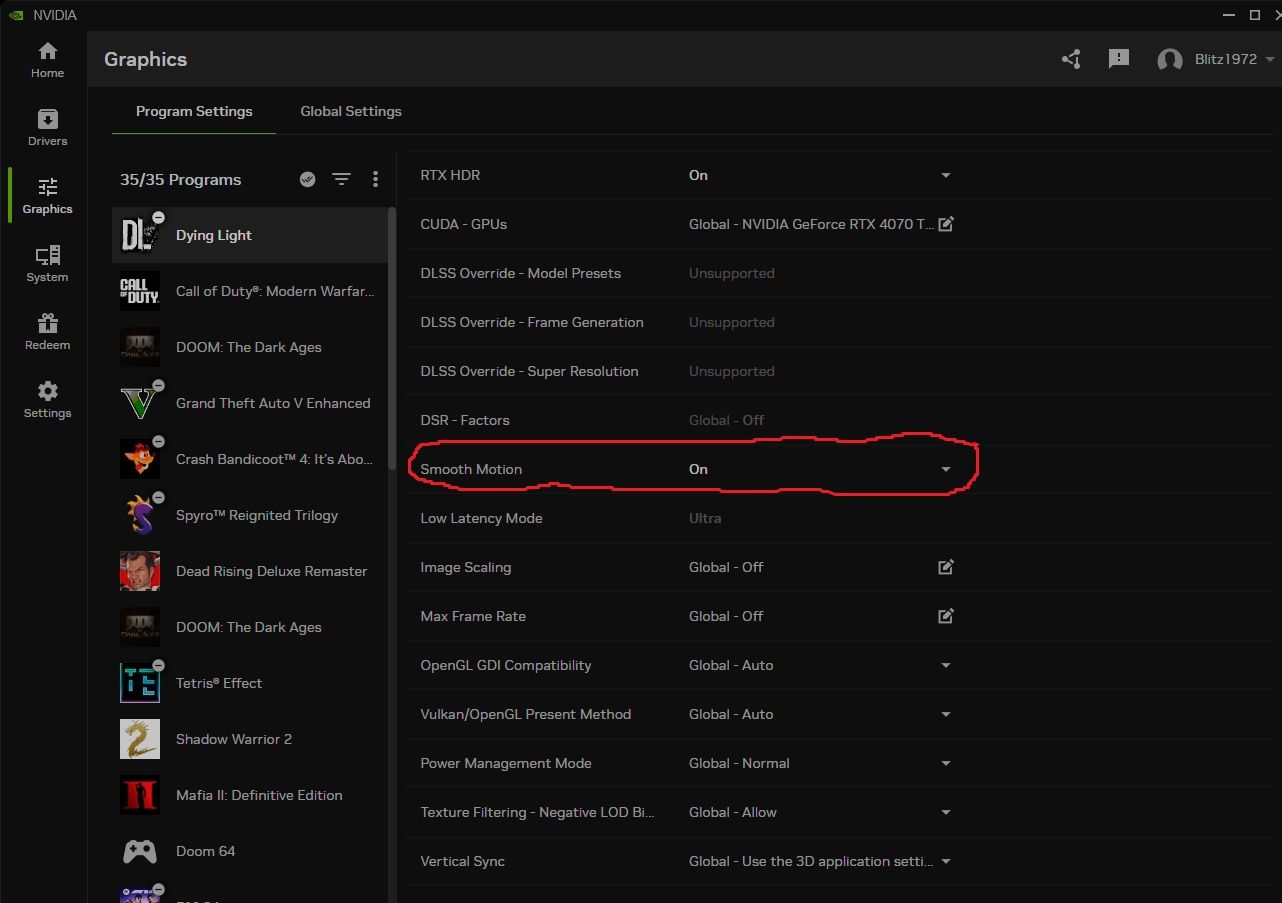
Task: Open the filter icon for programs list
Action: coord(342,179)
